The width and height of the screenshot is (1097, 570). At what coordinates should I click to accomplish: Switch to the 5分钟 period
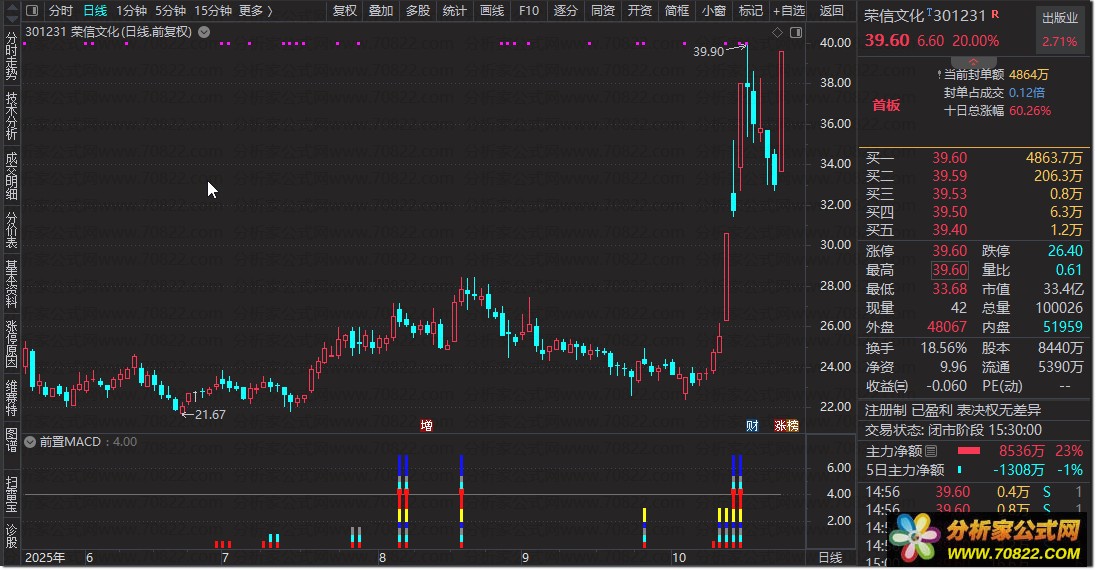(171, 10)
